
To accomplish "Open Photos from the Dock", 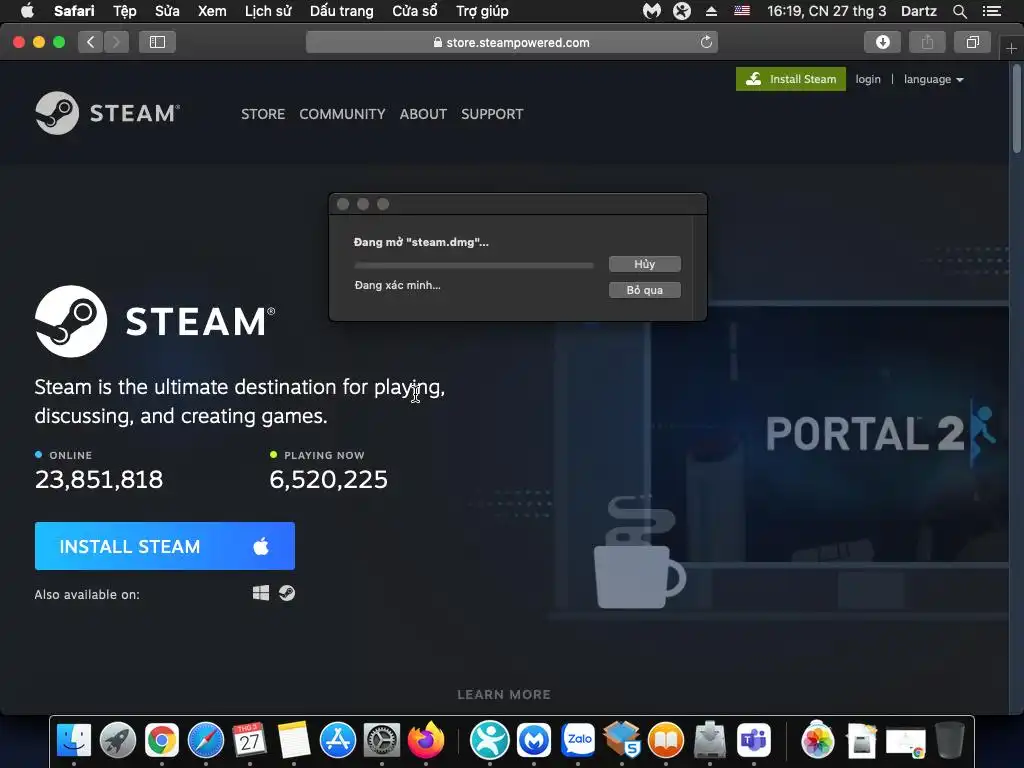I will (818, 741).
